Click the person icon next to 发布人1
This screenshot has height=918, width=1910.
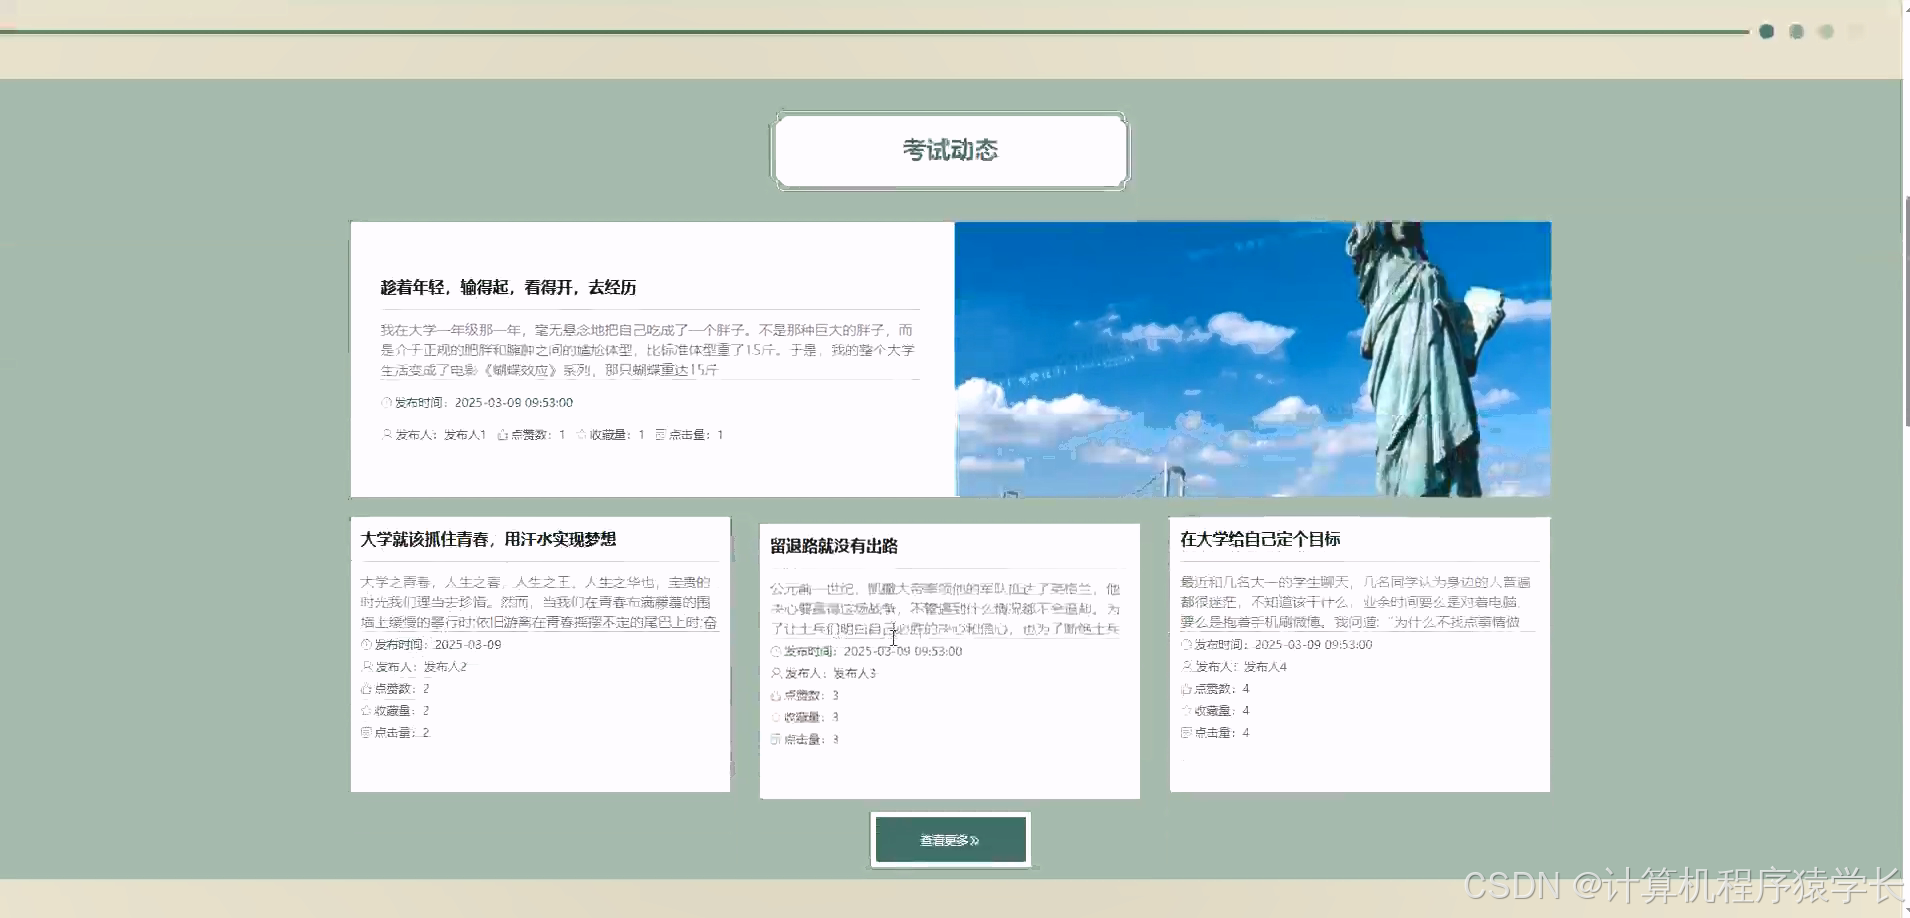pos(385,434)
